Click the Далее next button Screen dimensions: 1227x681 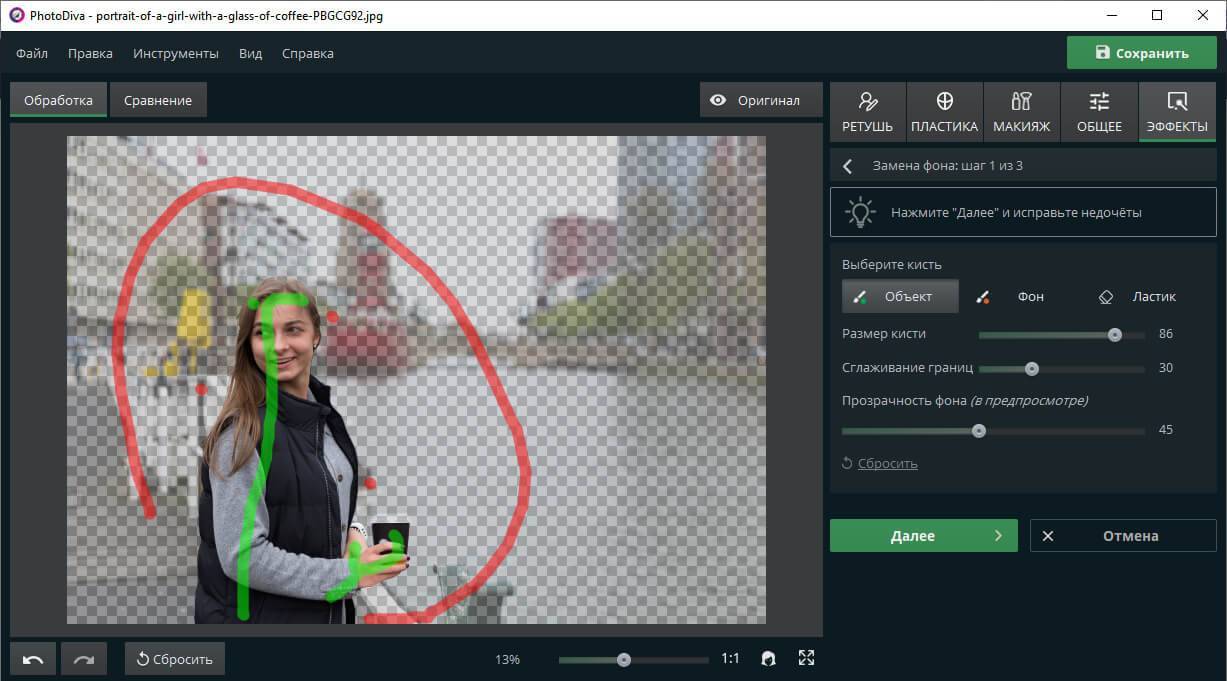click(923, 536)
